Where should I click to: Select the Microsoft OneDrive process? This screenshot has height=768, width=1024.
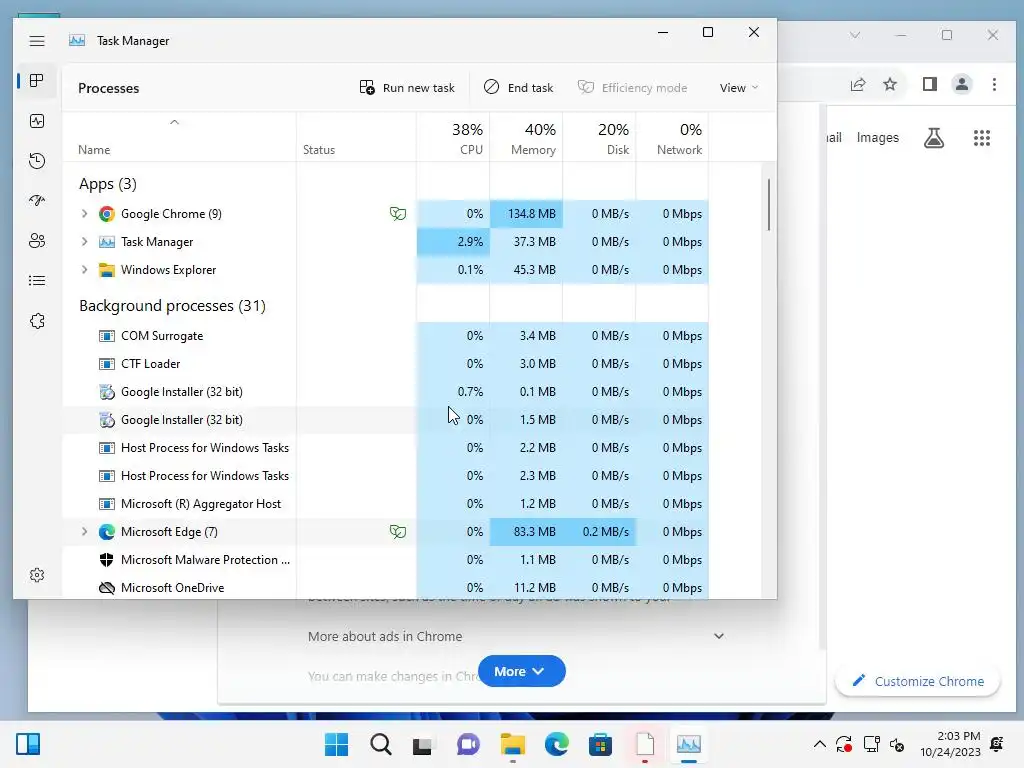385,588
